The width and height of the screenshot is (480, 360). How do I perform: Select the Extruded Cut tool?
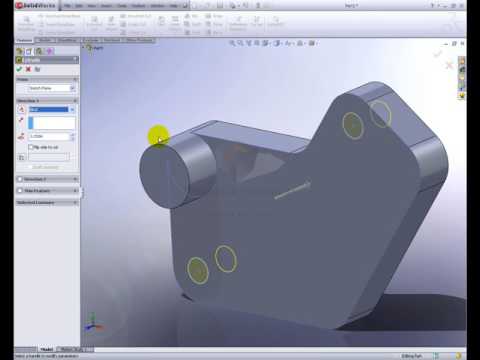coord(94,23)
